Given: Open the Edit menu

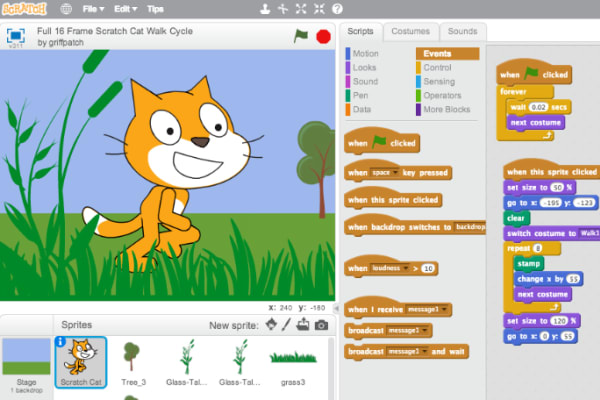Looking at the screenshot, I should coord(125,9).
